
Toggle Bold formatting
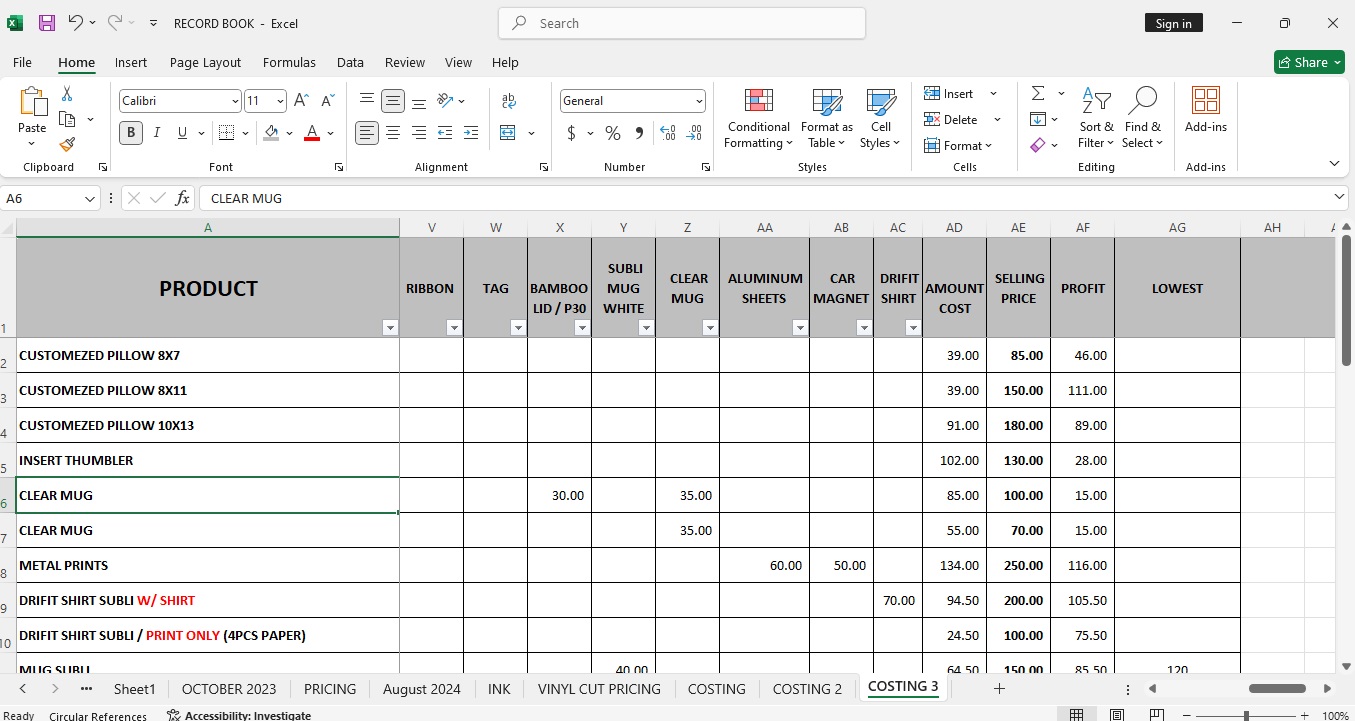pyautogui.click(x=131, y=133)
